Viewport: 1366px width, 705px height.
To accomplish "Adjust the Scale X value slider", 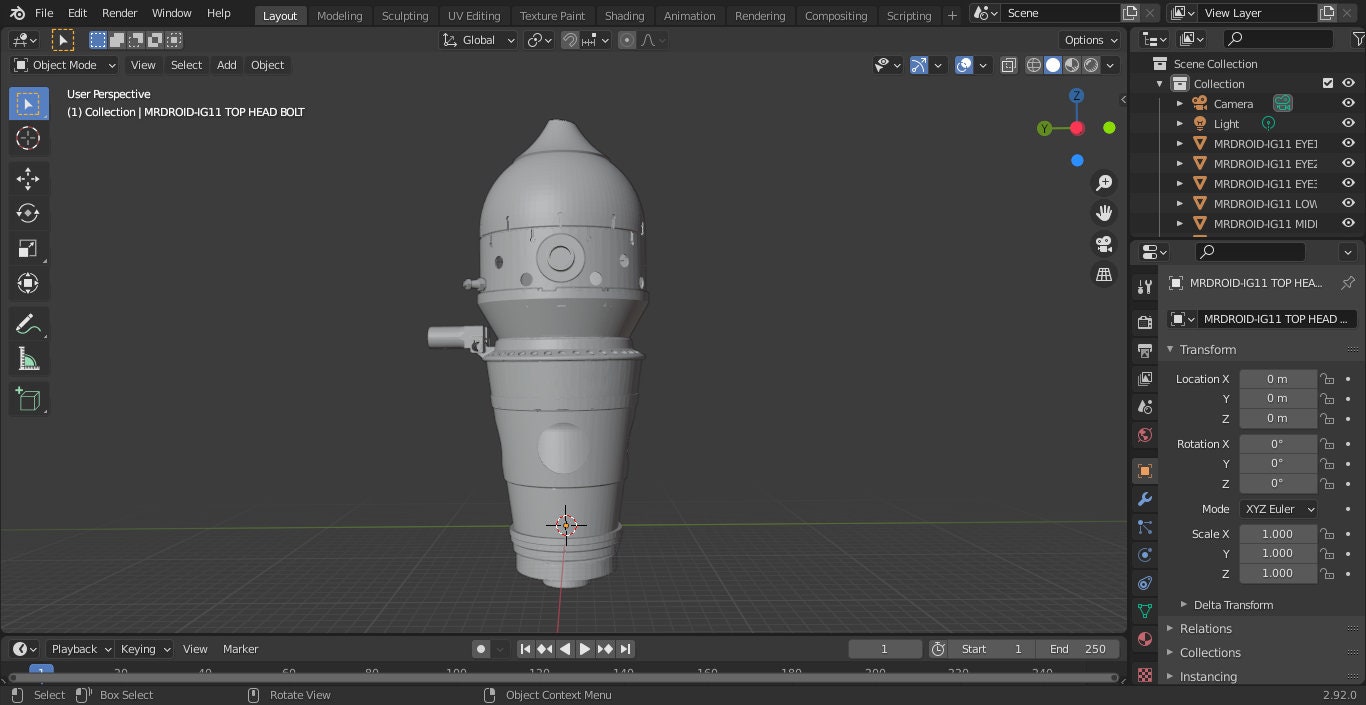I will coord(1278,533).
